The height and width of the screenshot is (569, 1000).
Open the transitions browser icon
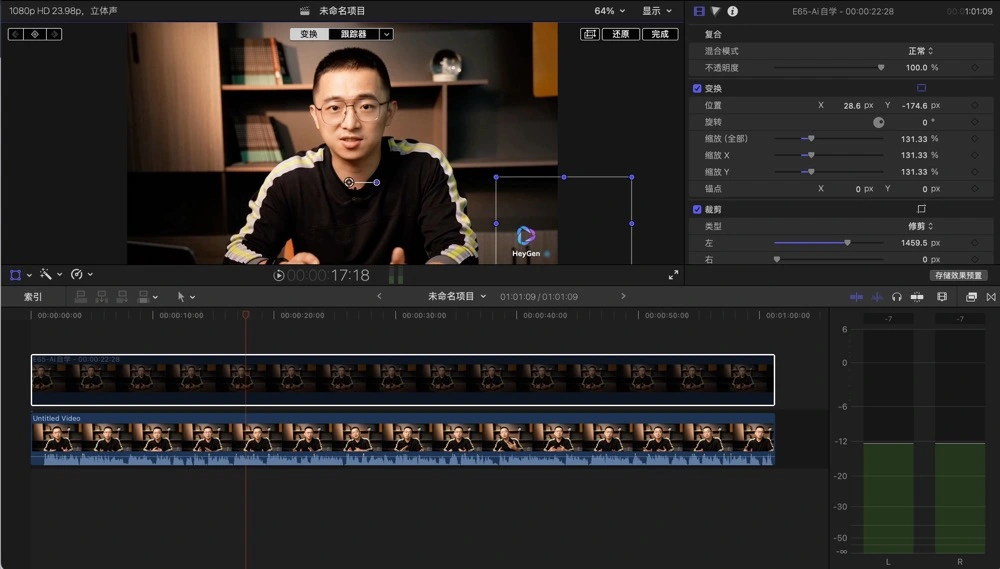[x=991, y=297]
